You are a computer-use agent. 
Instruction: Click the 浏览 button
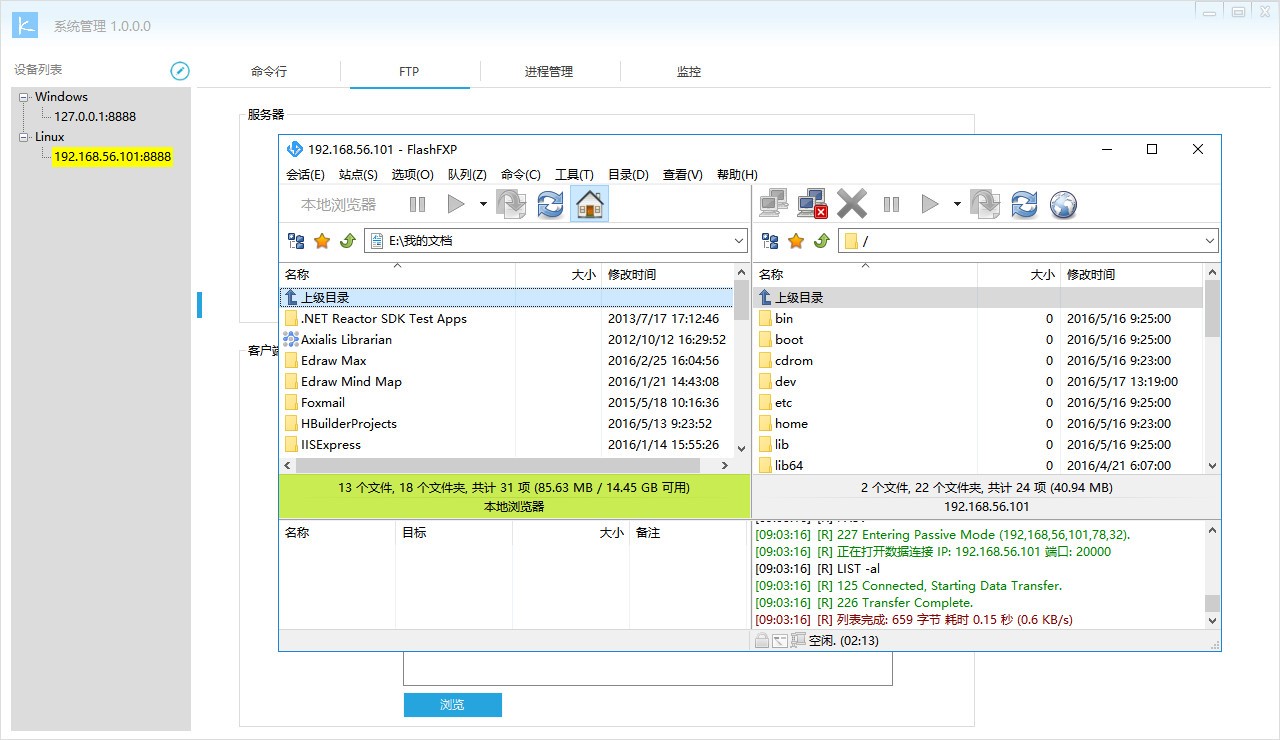tap(452, 705)
